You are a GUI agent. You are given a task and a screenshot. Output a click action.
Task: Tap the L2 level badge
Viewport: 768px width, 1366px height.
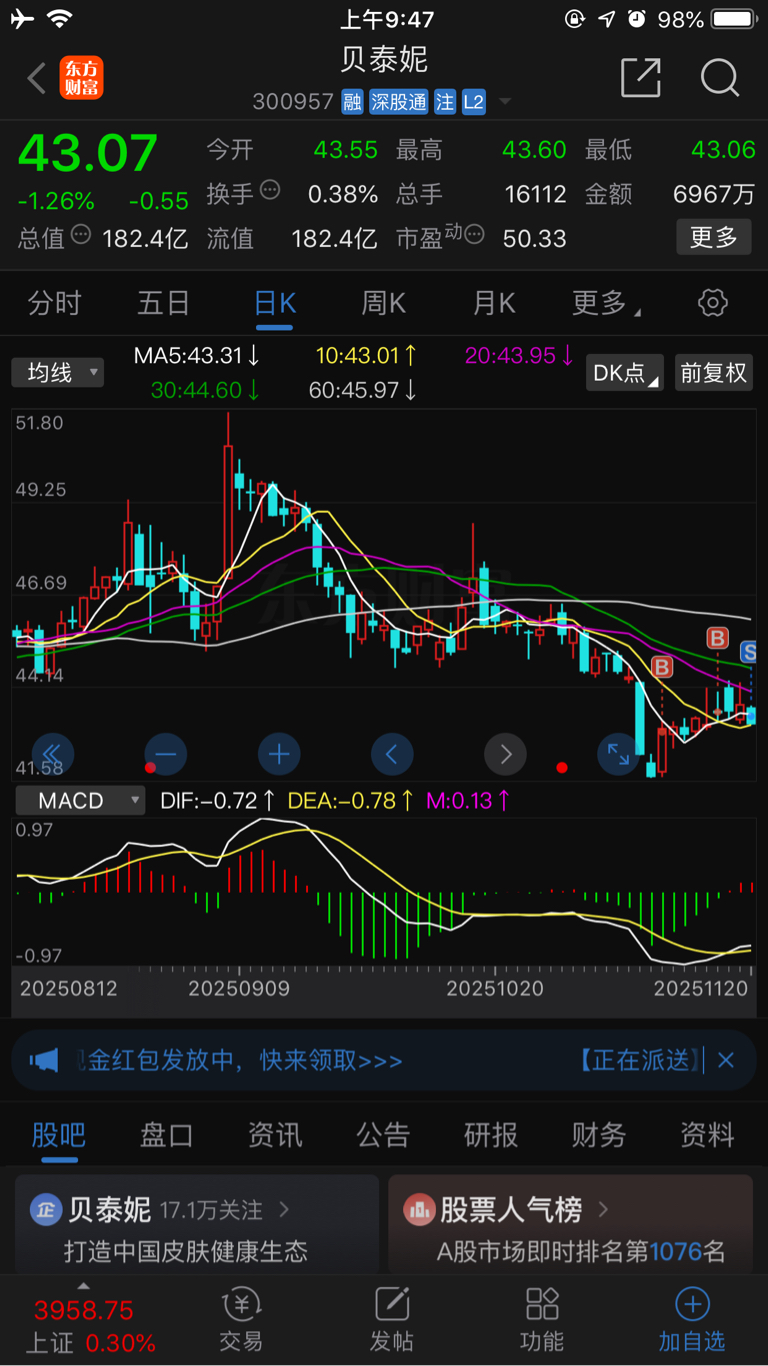(474, 102)
